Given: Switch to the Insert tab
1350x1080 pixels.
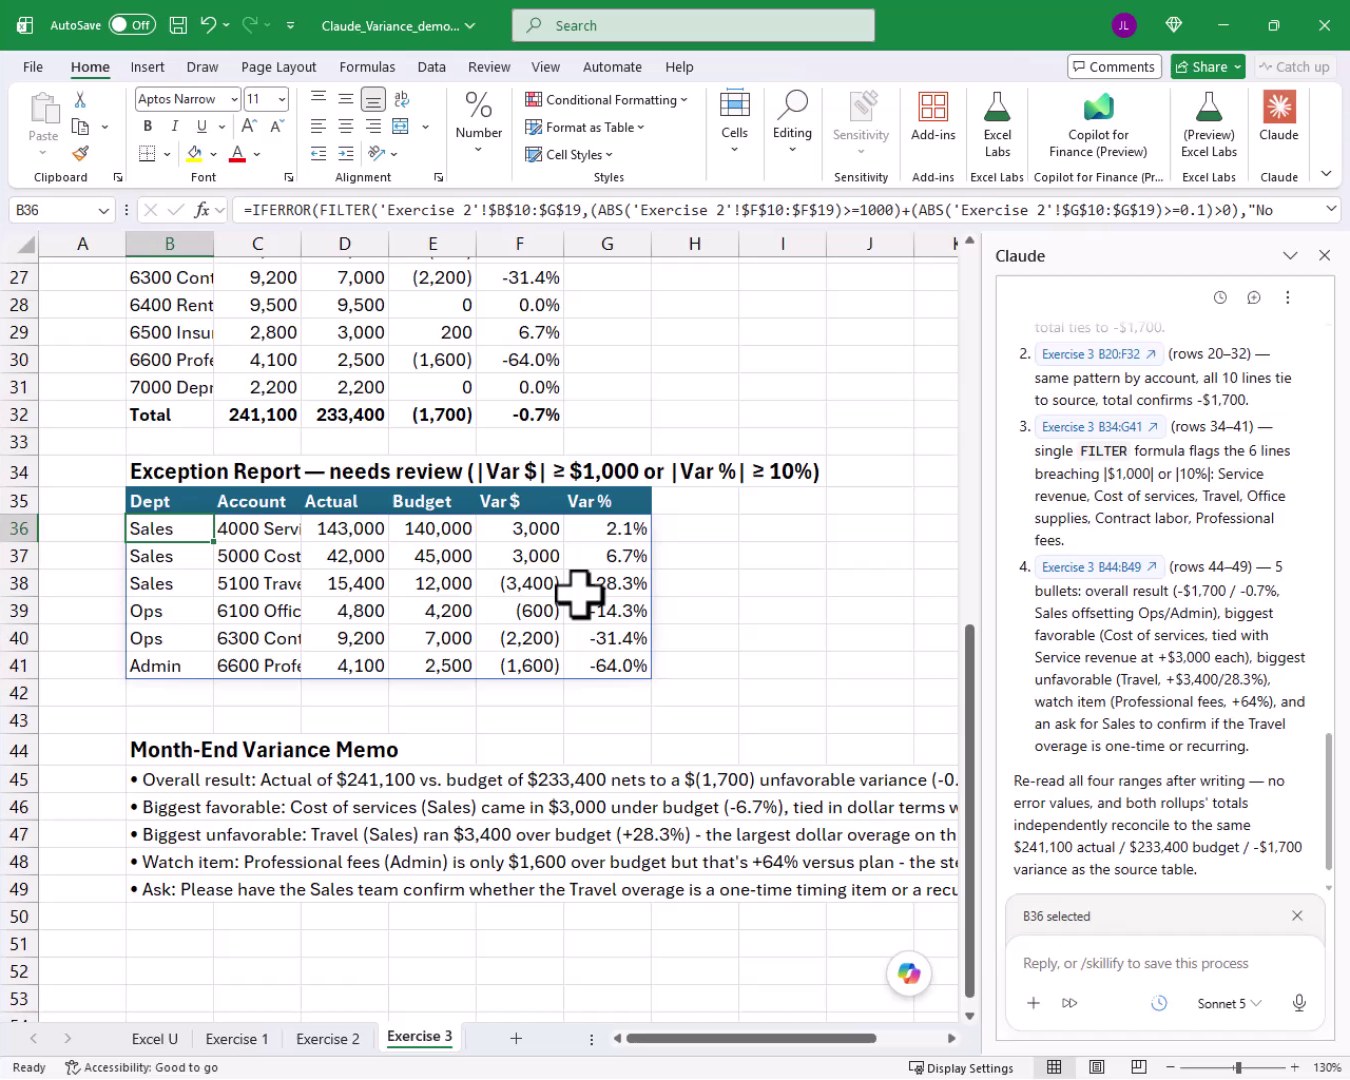Looking at the screenshot, I should click(147, 67).
